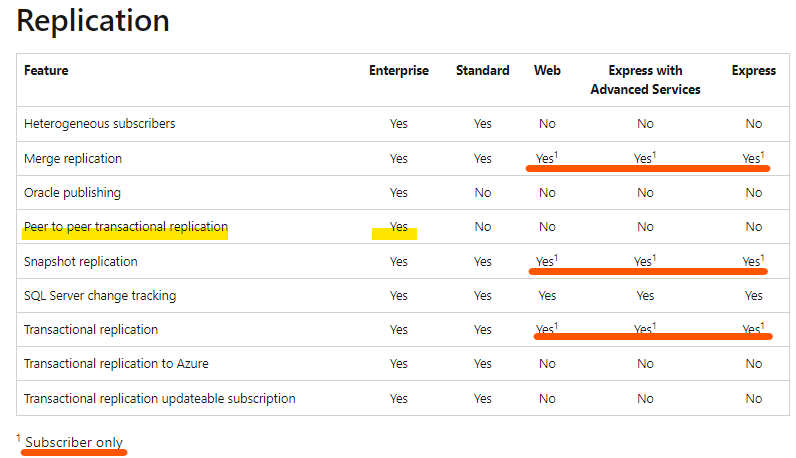The height and width of the screenshot is (458, 796).
Task: Click Express with Advanced Services Yes for Transactional replication
Action: coord(645,329)
